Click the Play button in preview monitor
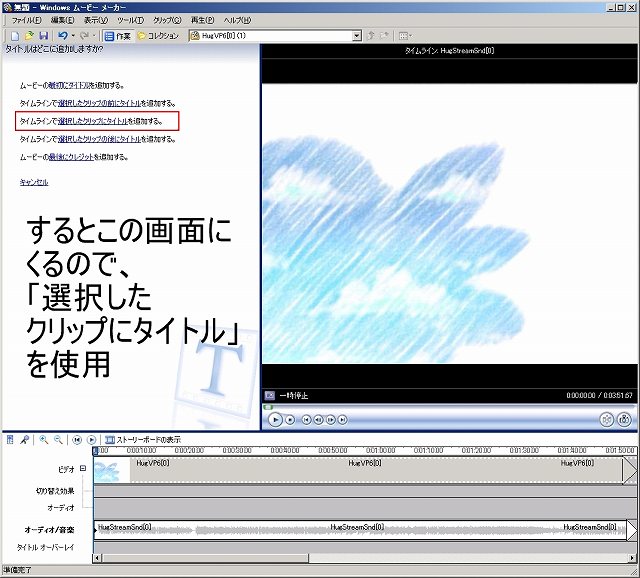The width and height of the screenshot is (640, 578). [x=275, y=419]
